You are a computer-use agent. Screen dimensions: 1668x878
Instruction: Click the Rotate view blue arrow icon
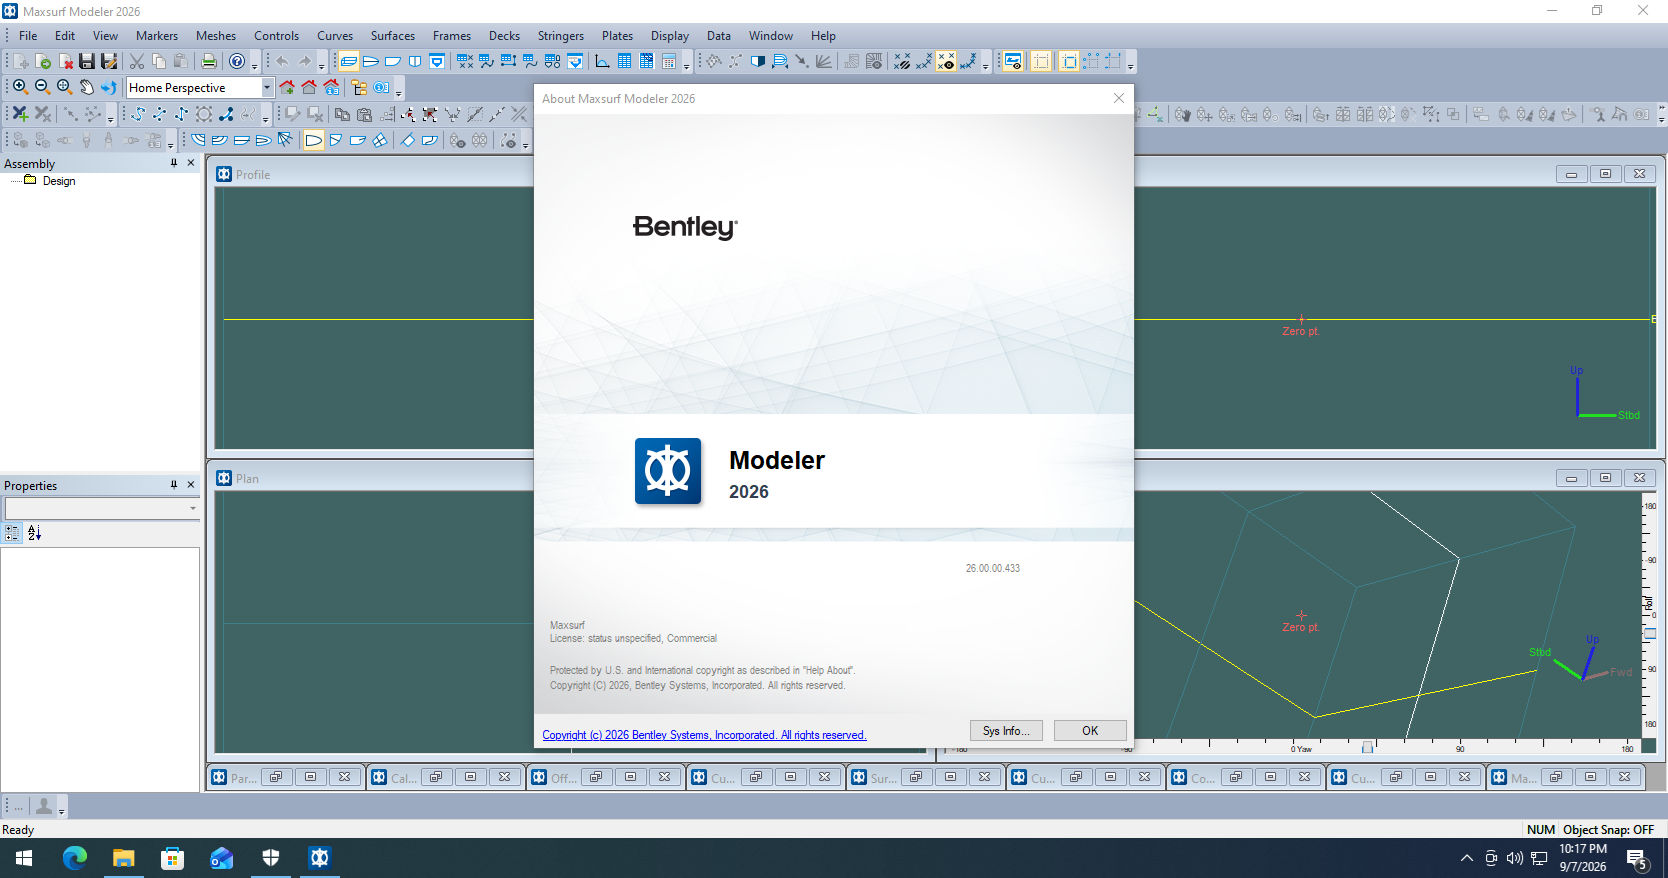(109, 87)
